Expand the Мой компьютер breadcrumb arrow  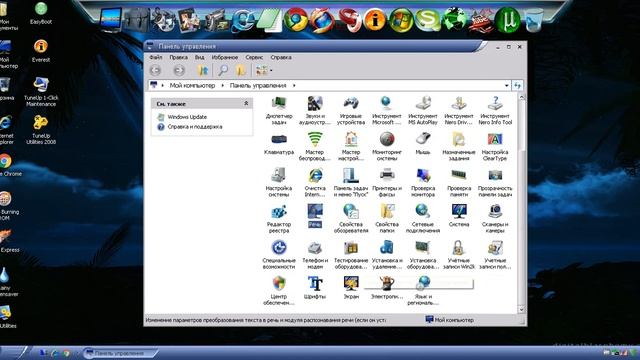pyautogui.click(x=222, y=86)
